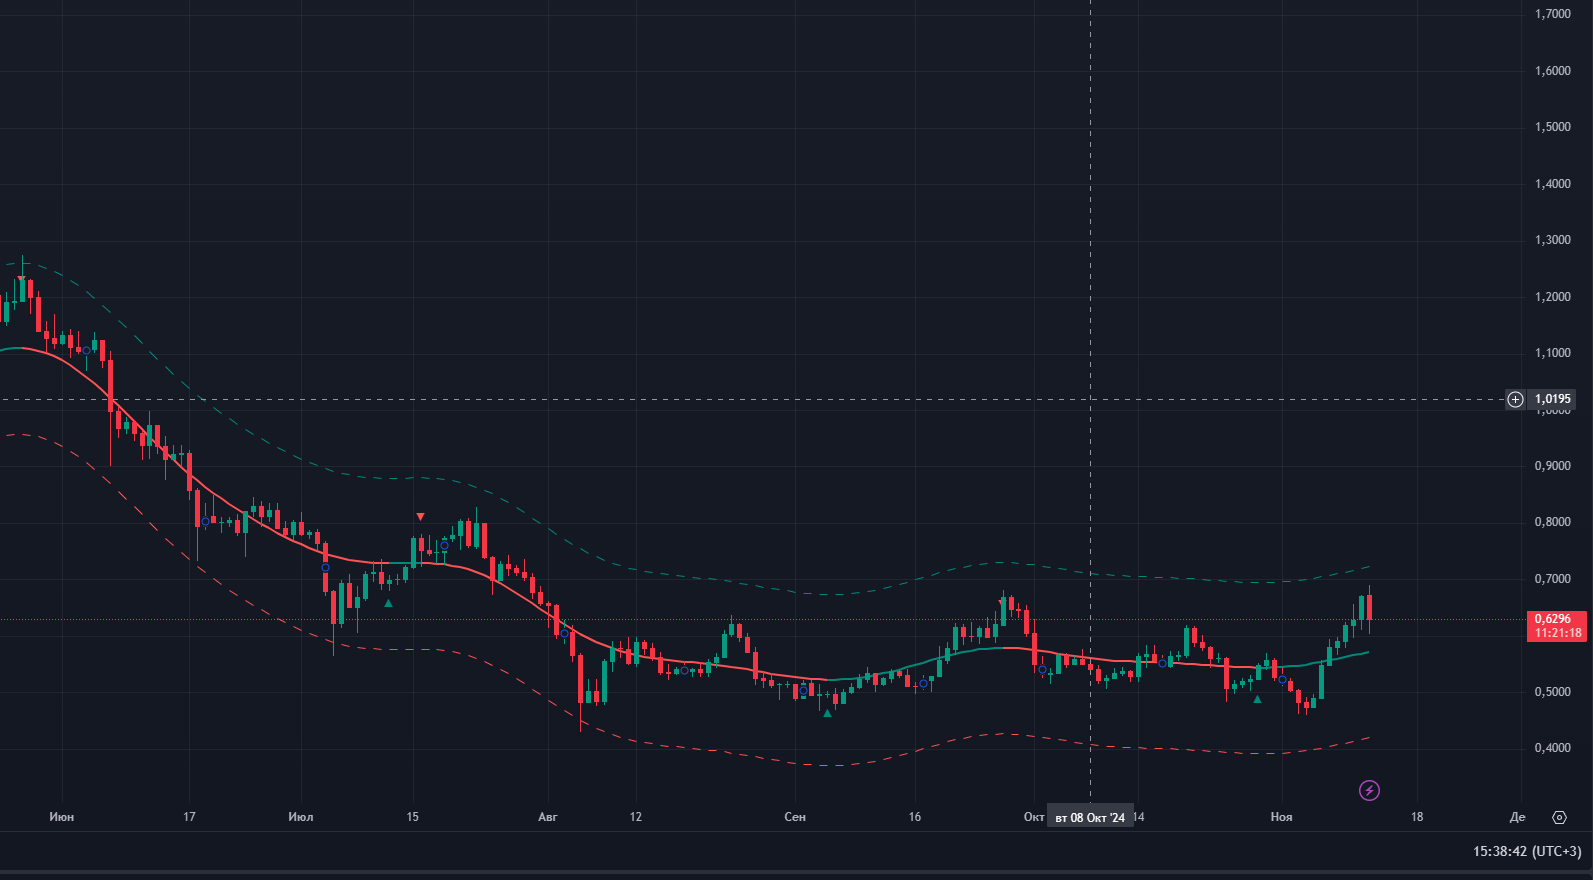Click the 1,2000 price scale label
Screen dimensions: 1593x880
pos(1553,297)
